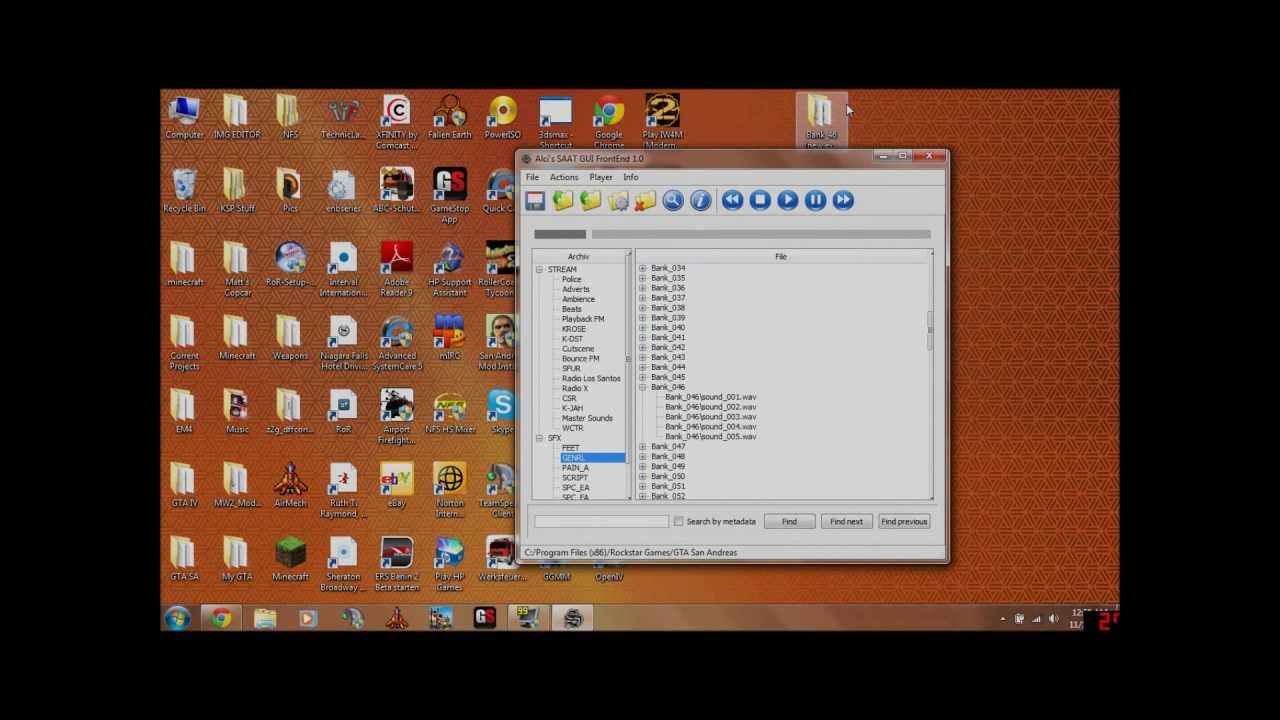Select the Computer desktop icon

185,118
